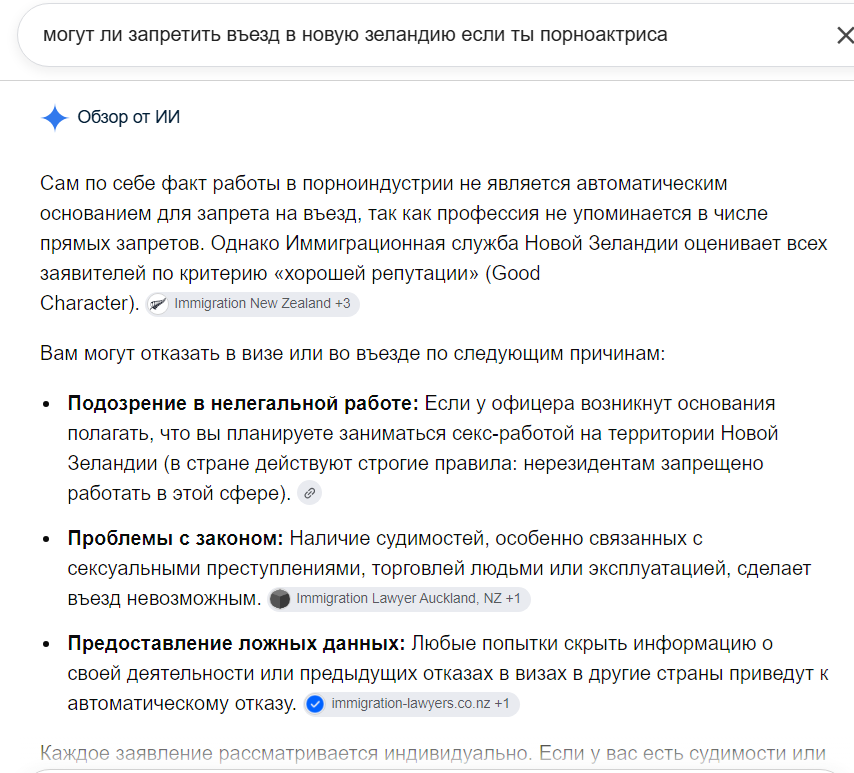Screen dimensions: 854x773
Task: Open the immigration-lawyers.co.nz +1 source chip
Action: [x=411, y=704]
